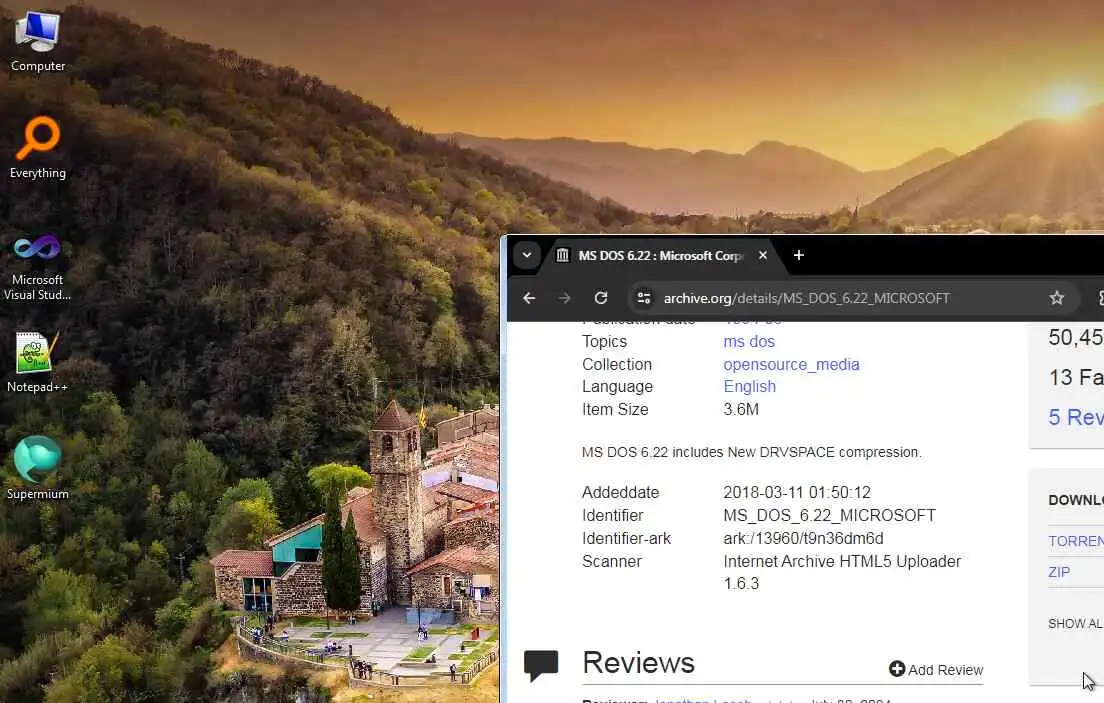
Task: Select identifier text MS_DOS_6.22_MICROSOFT
Action: tap(829, 516)
